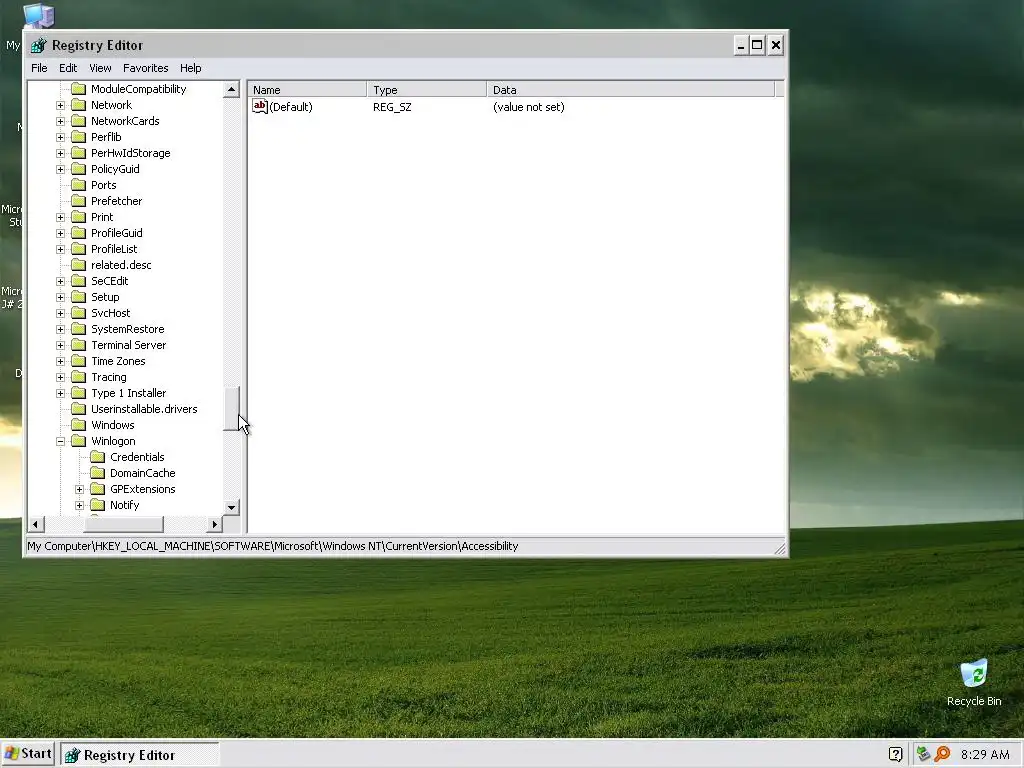Select the (Default) value name
This screenshot has height=768, width=1024.
coord(291,107)
